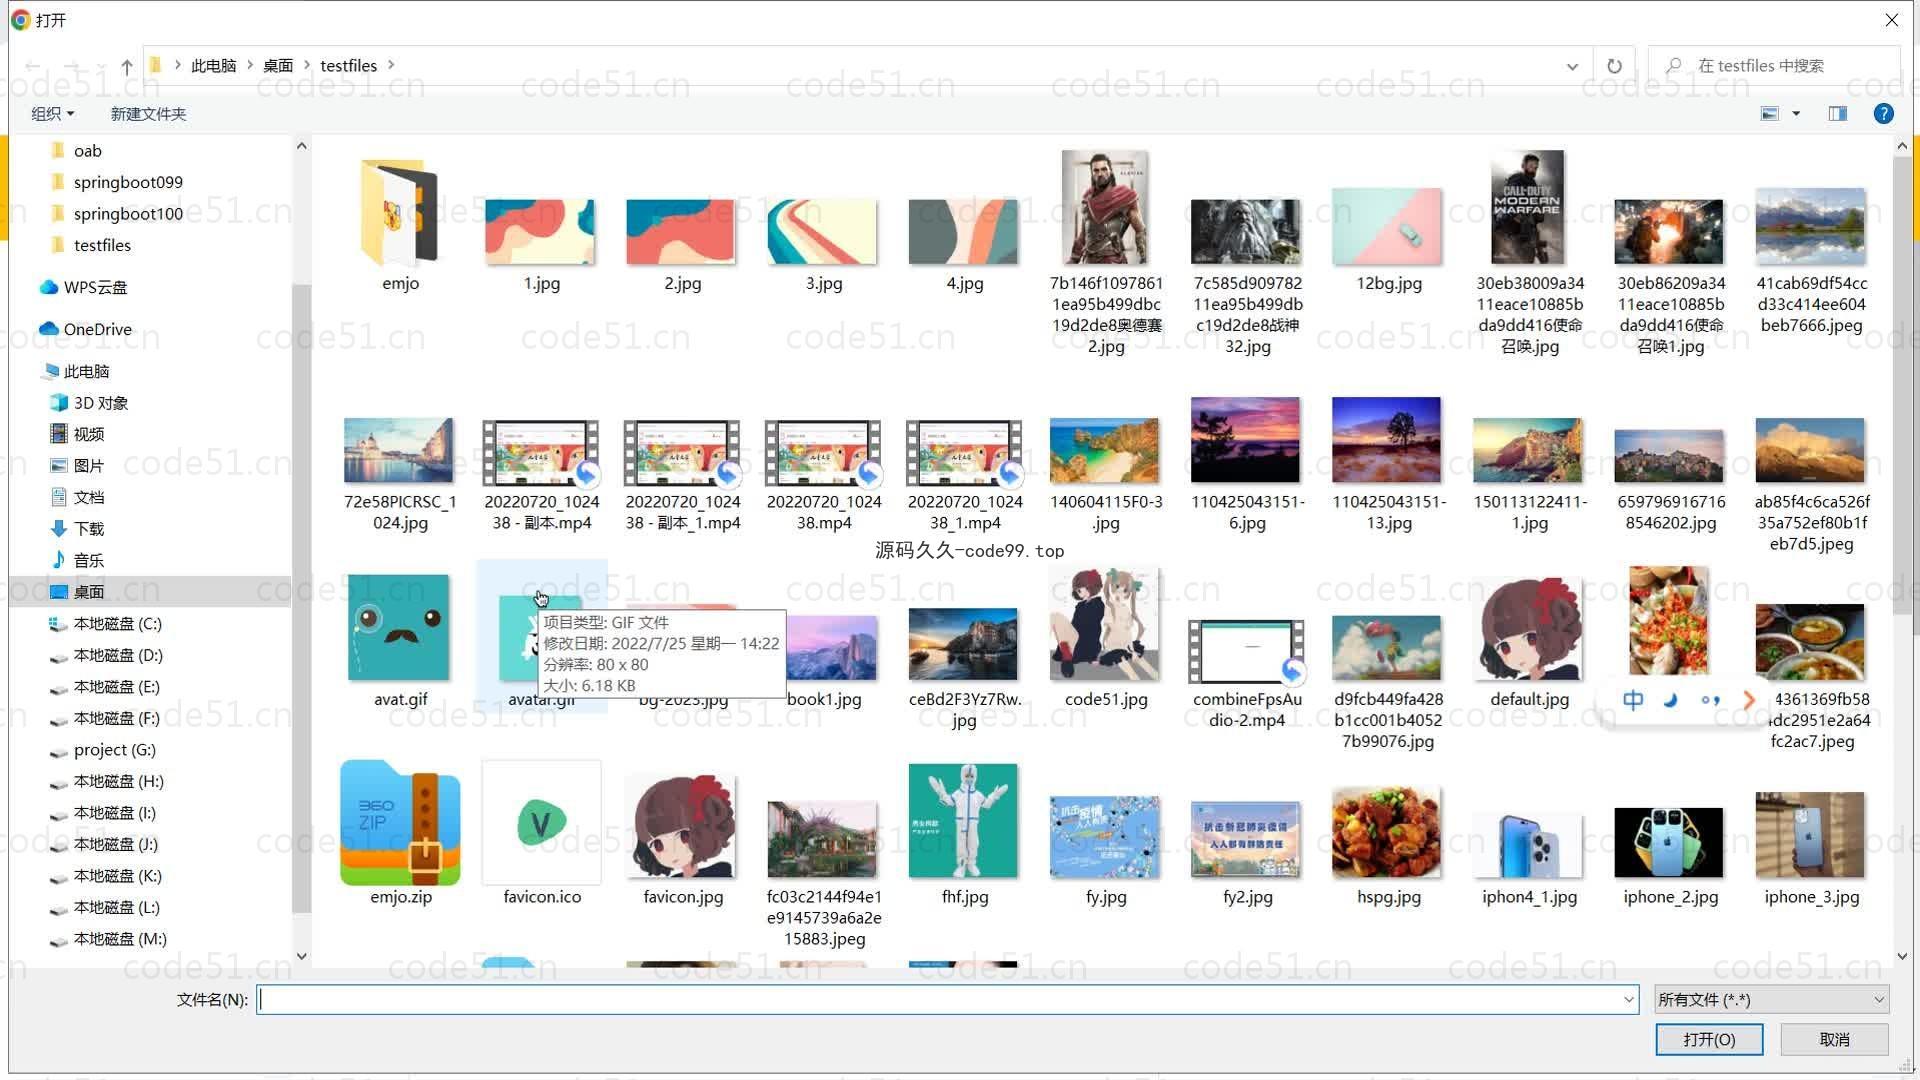Select testfiles folder in navigation tree

[102, 245]
